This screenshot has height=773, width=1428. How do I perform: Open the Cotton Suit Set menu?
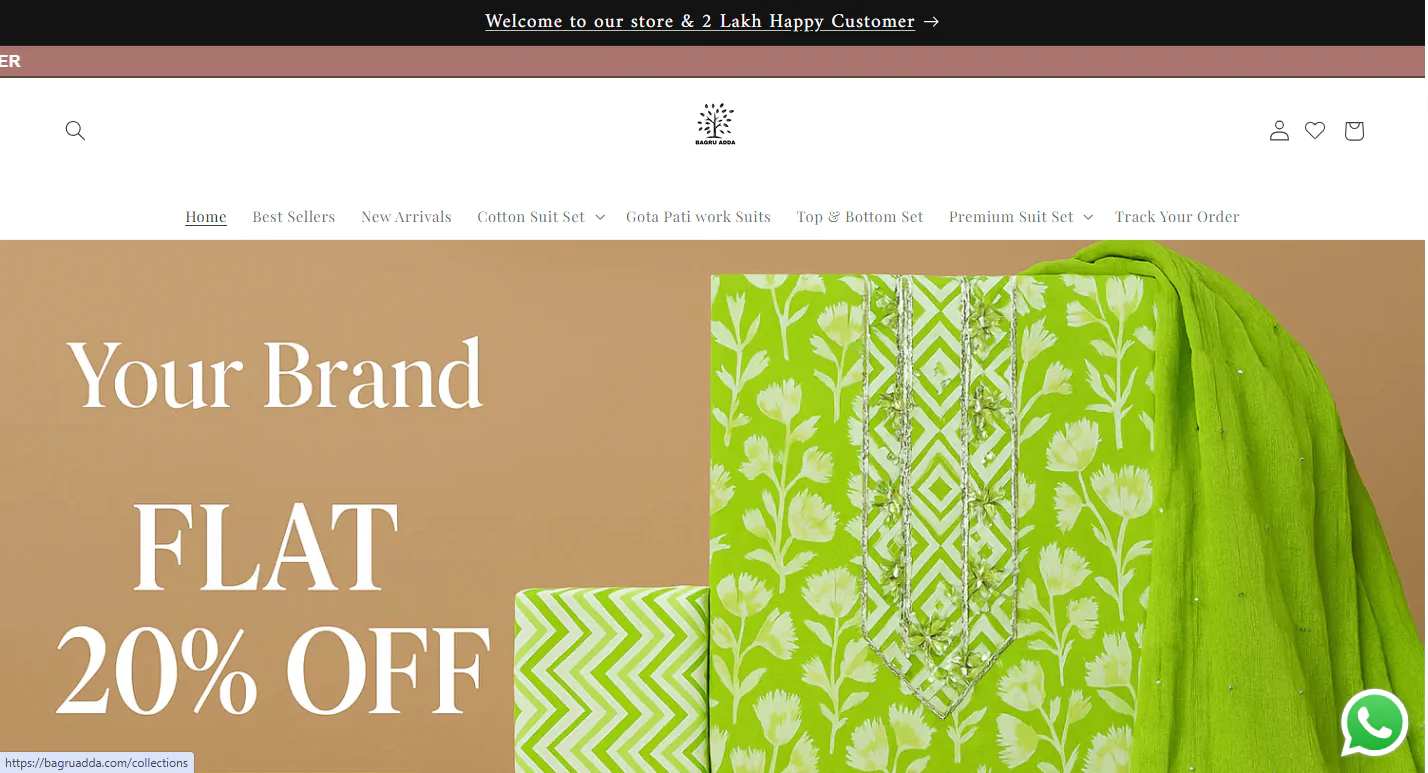pyautogui.click(x=531, y=217)
